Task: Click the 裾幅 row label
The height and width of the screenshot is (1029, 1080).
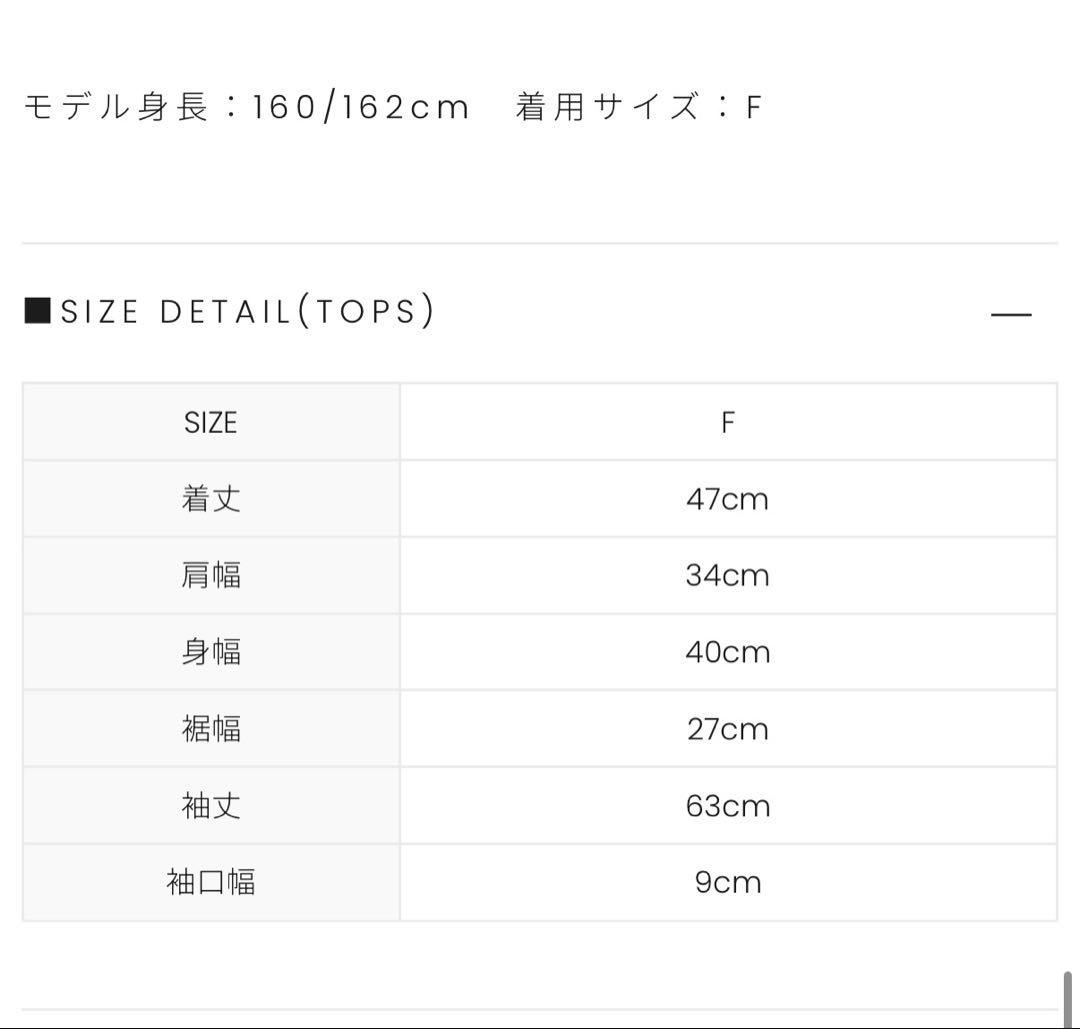Action: 211,729
